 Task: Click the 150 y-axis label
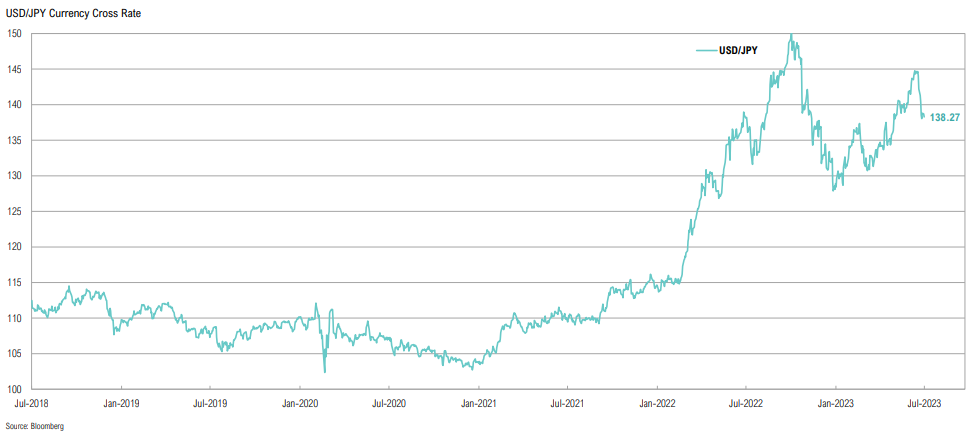13,34
